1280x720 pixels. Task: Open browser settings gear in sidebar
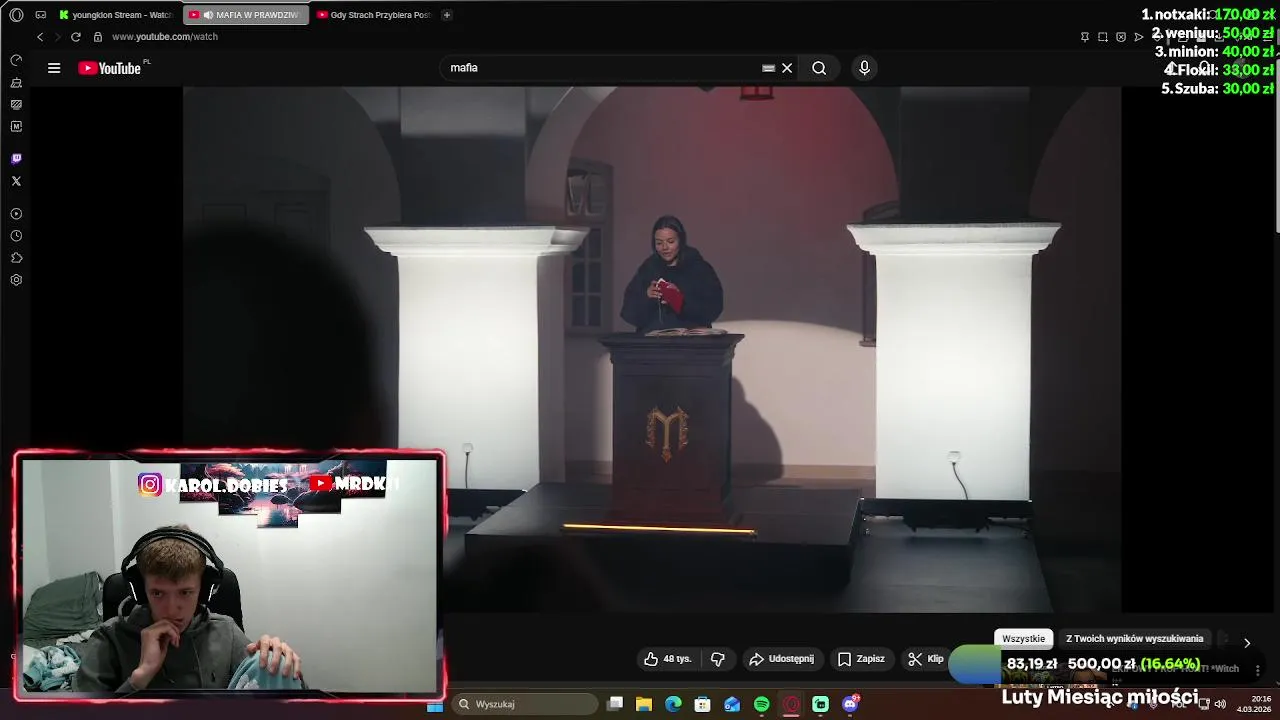(16, 280)
